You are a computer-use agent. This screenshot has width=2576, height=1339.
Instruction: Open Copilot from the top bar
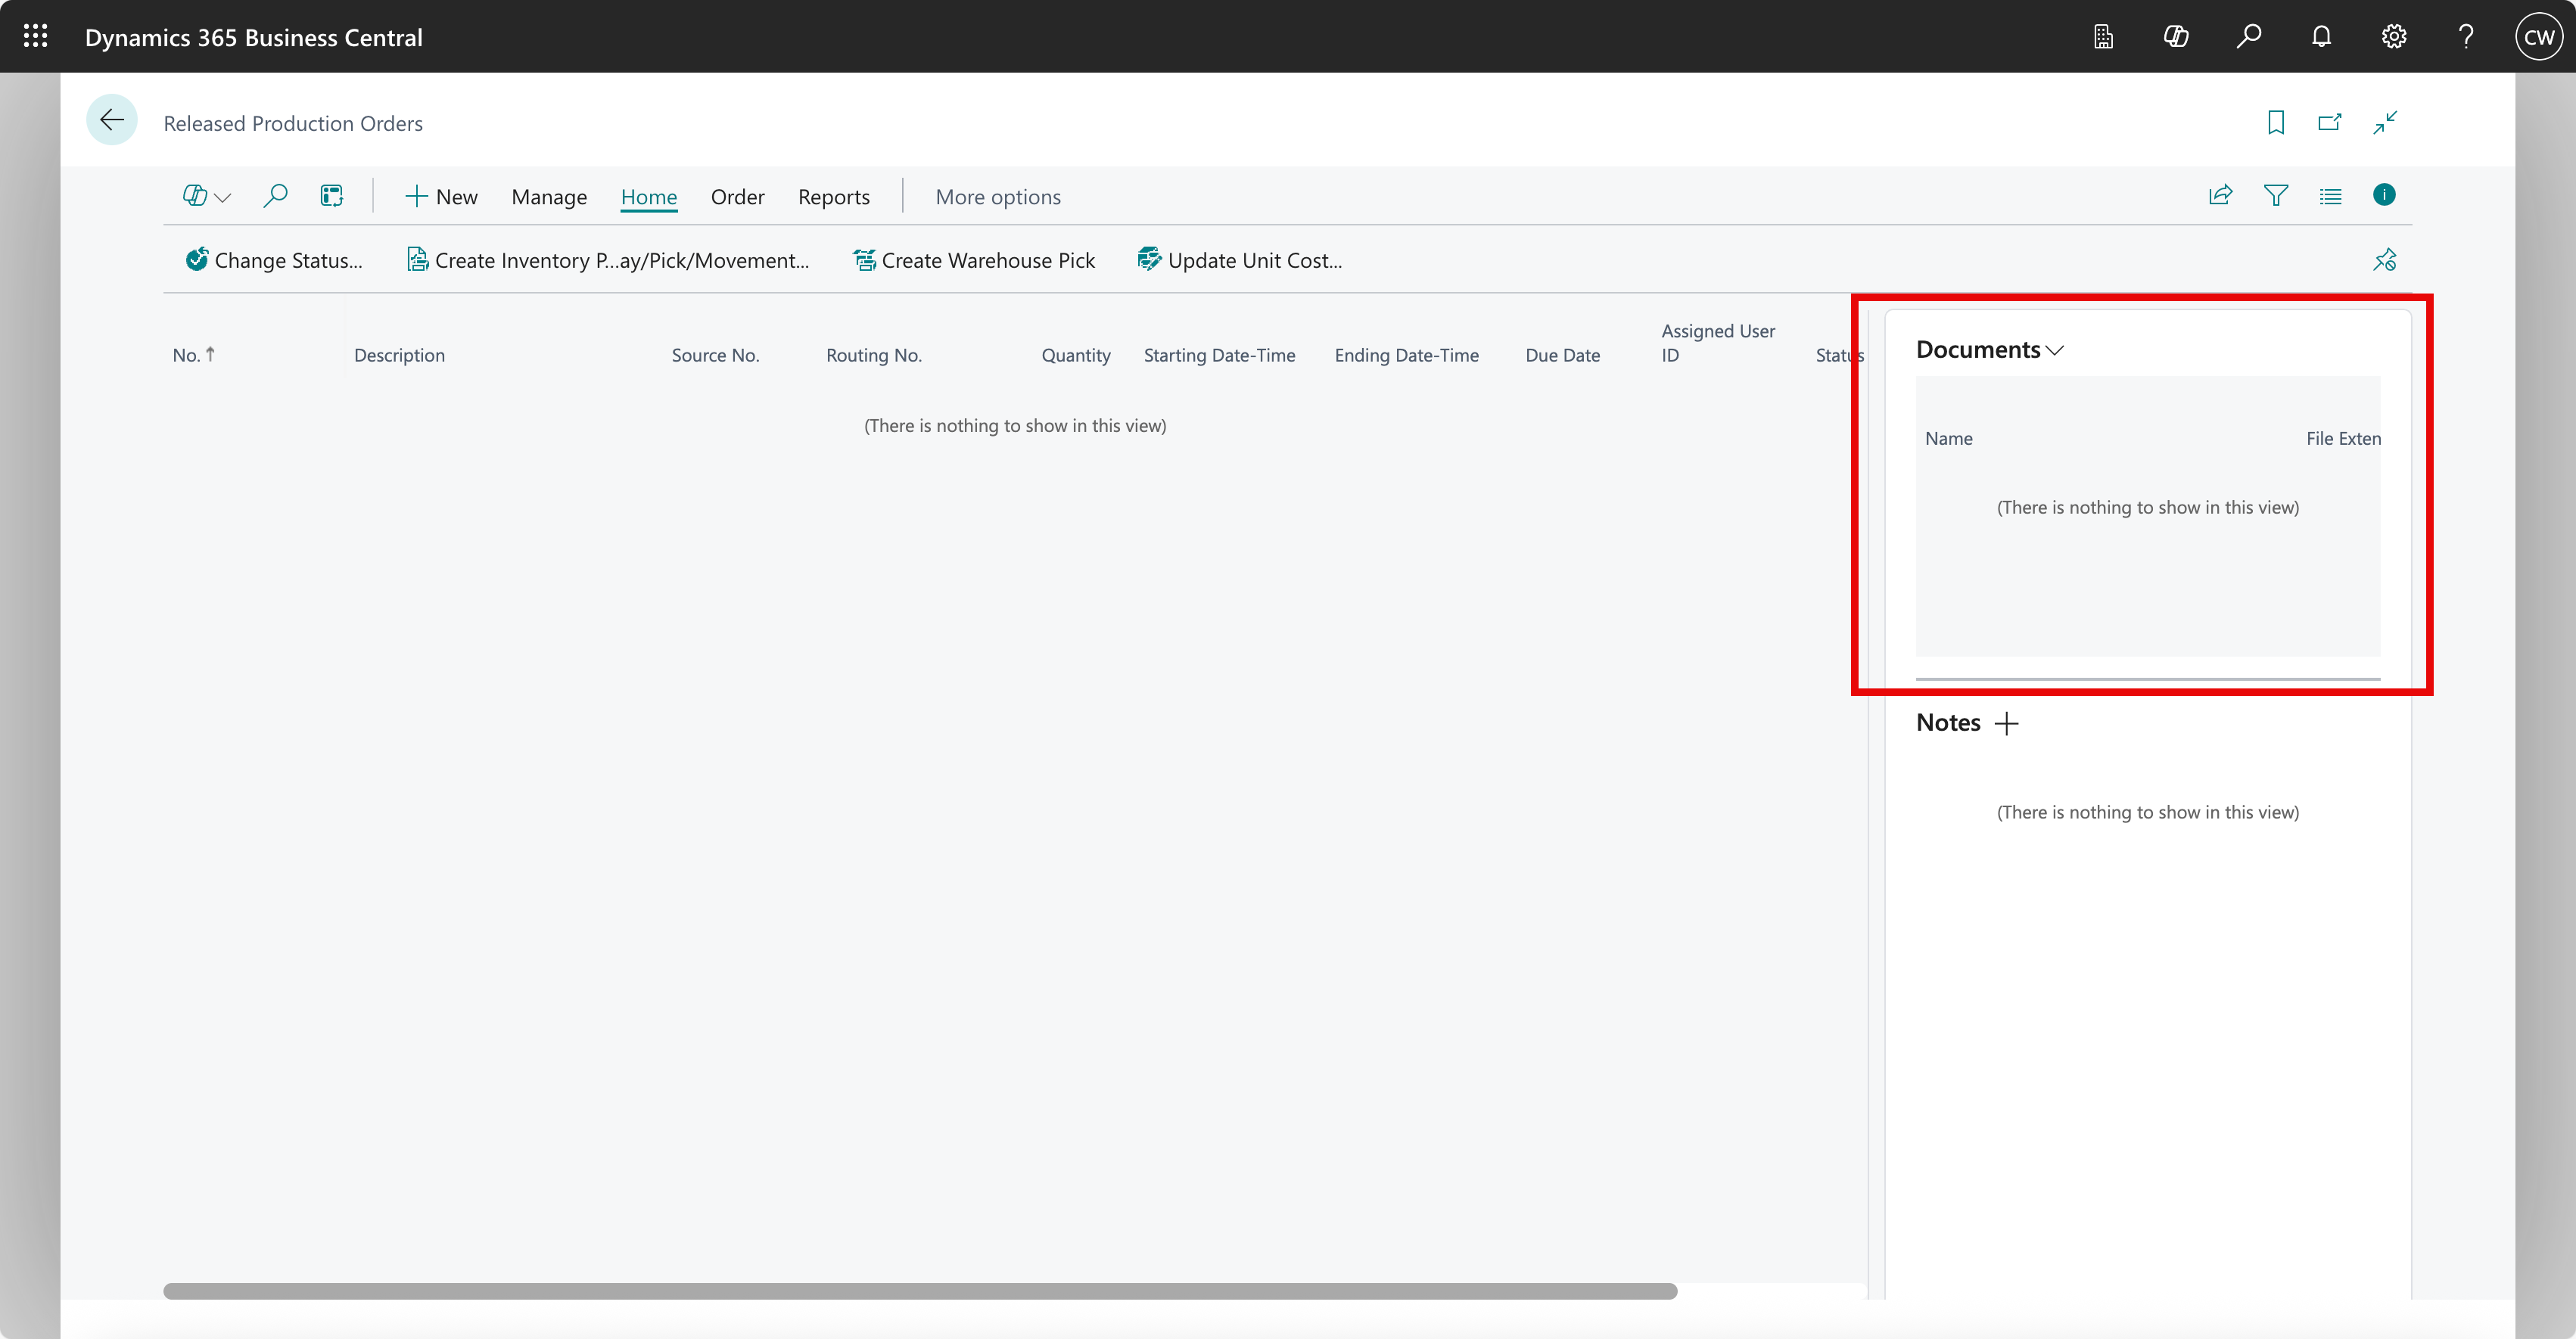[2176, 36]
